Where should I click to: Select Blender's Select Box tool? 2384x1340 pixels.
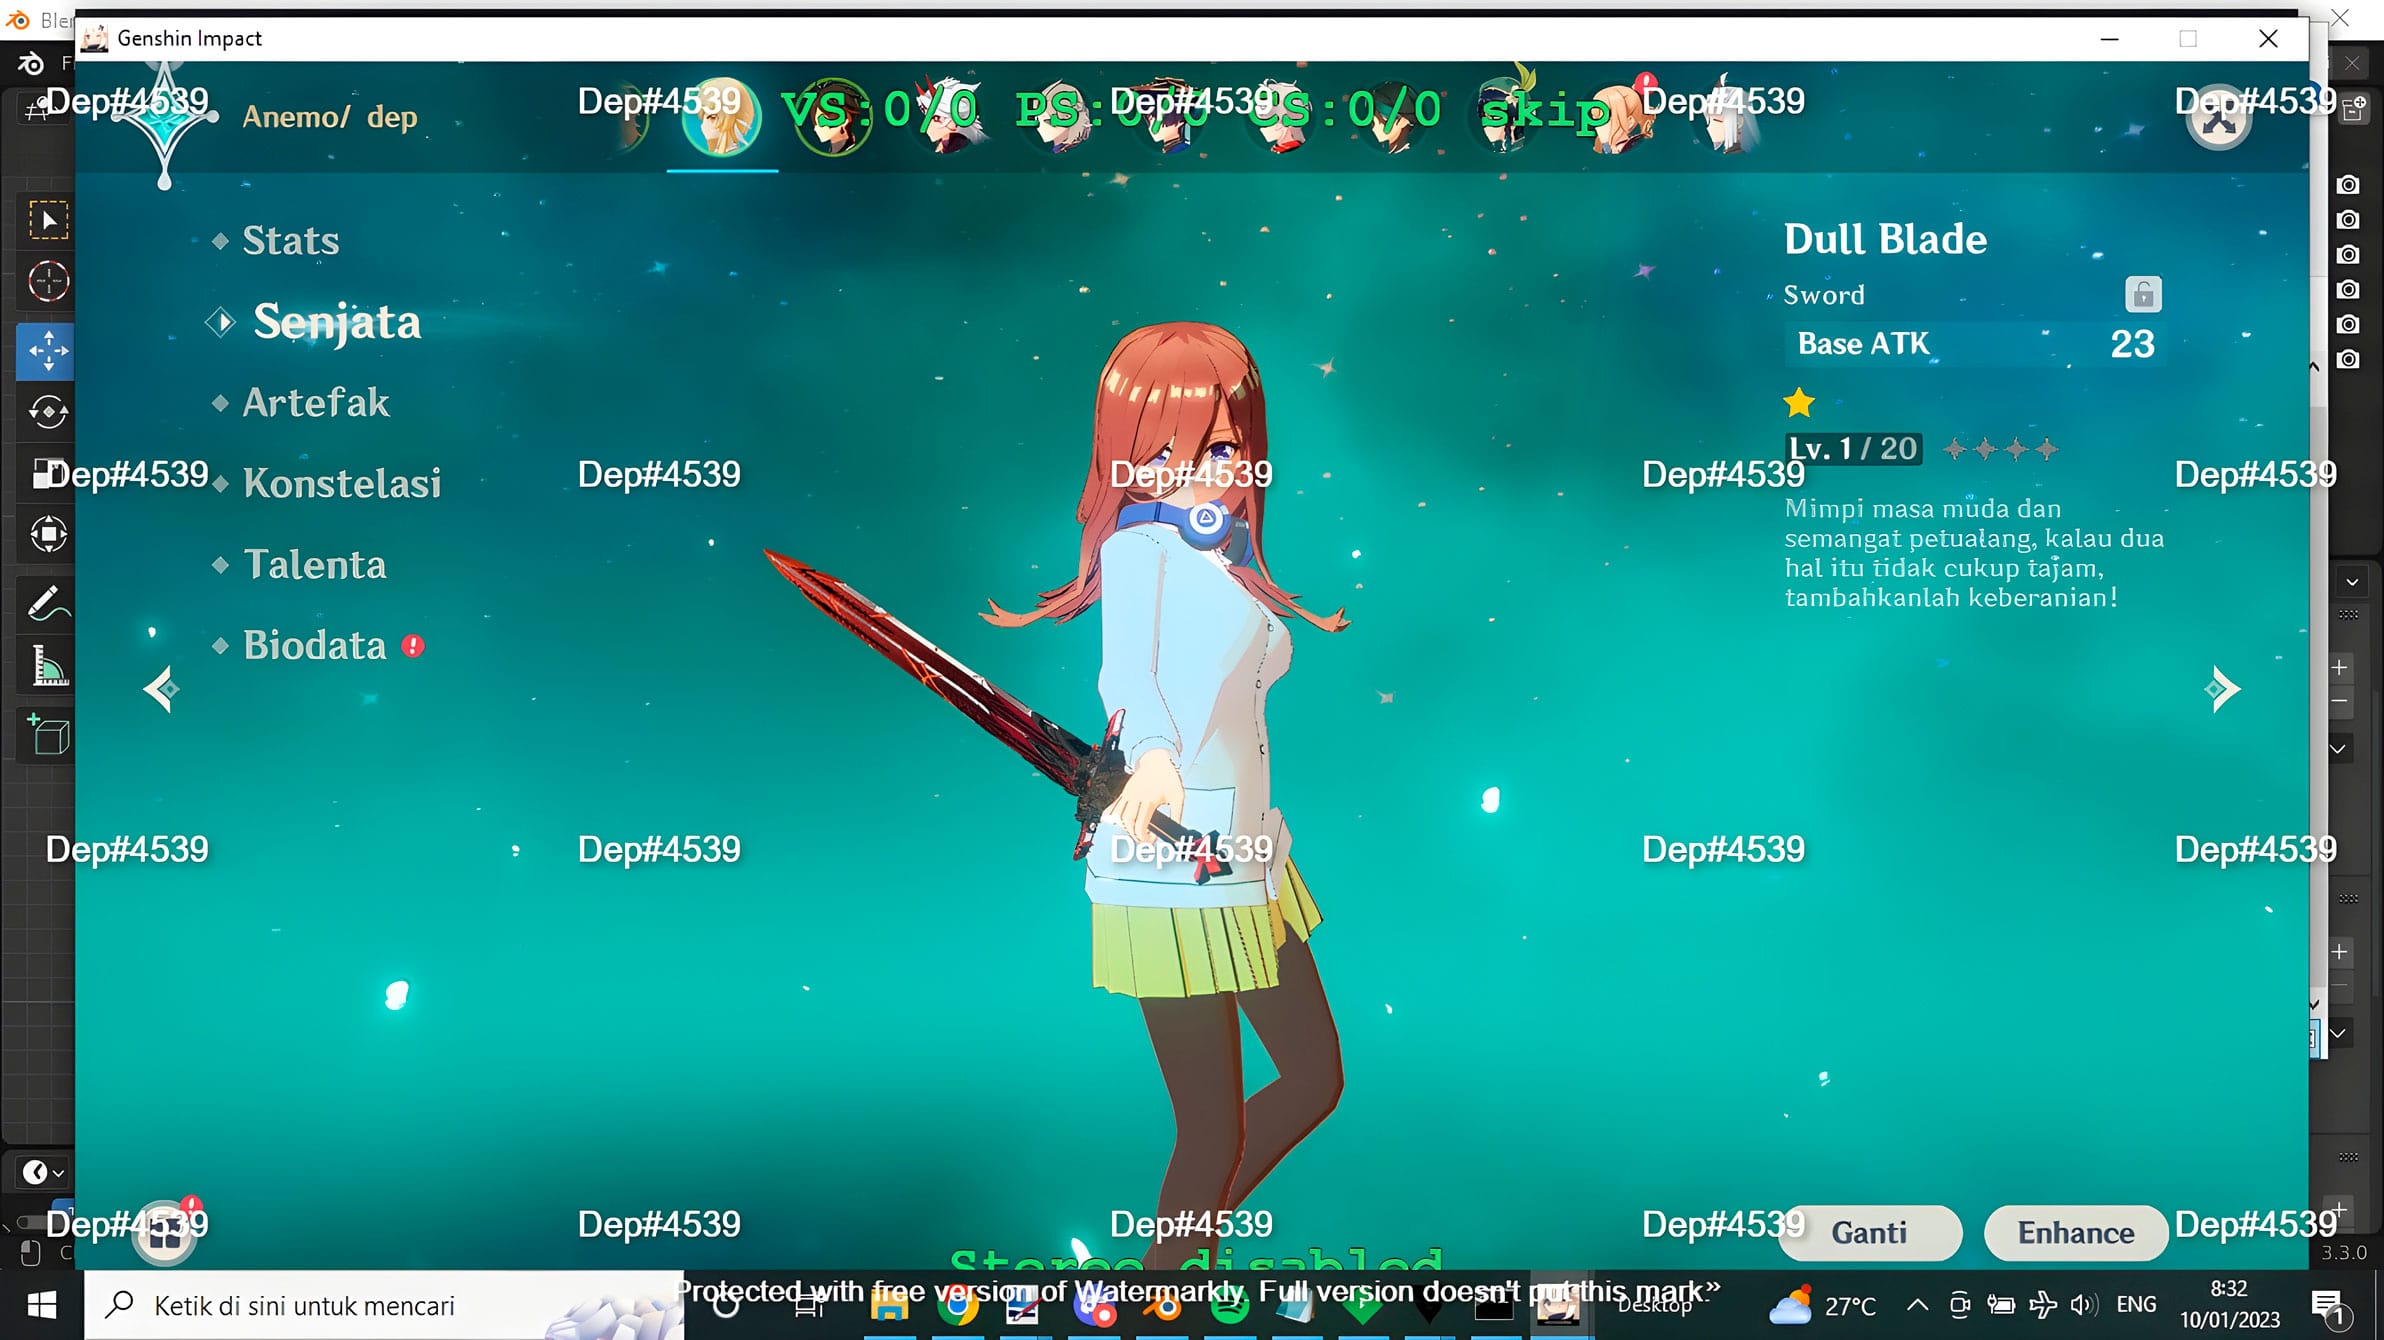pyautogui.click(x=48, y=221)
